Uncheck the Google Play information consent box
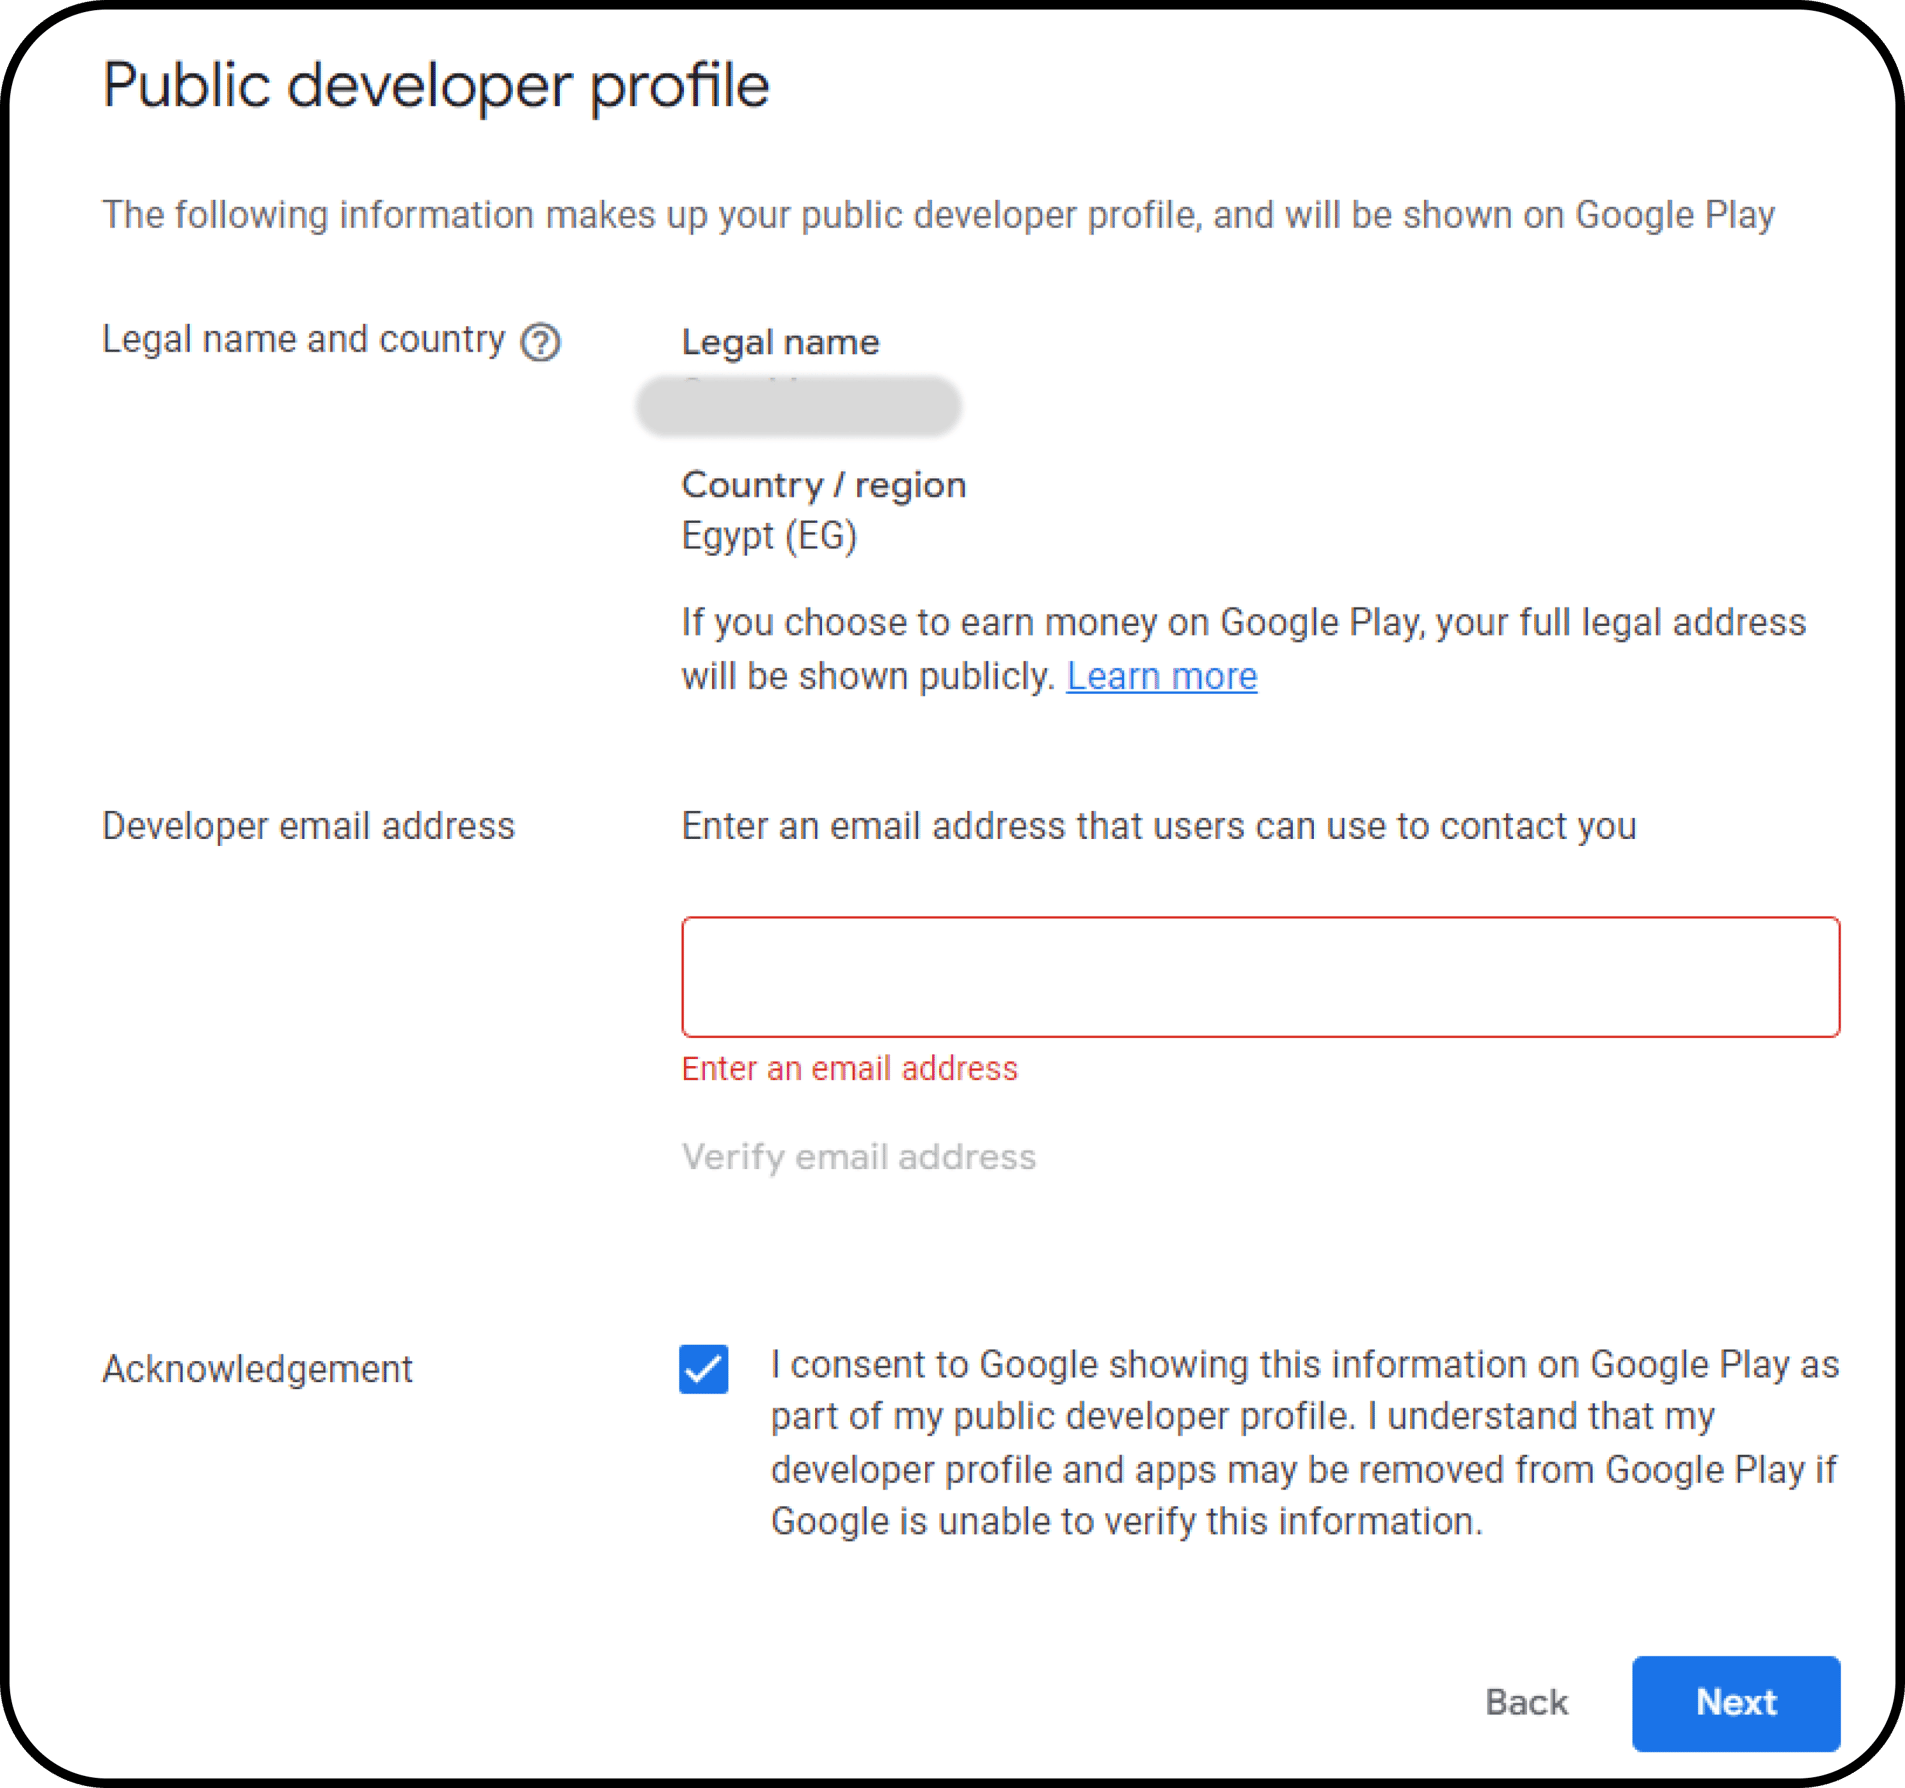The image size is (1905, 1788). pyautogui.click(x=703, y=1369)
